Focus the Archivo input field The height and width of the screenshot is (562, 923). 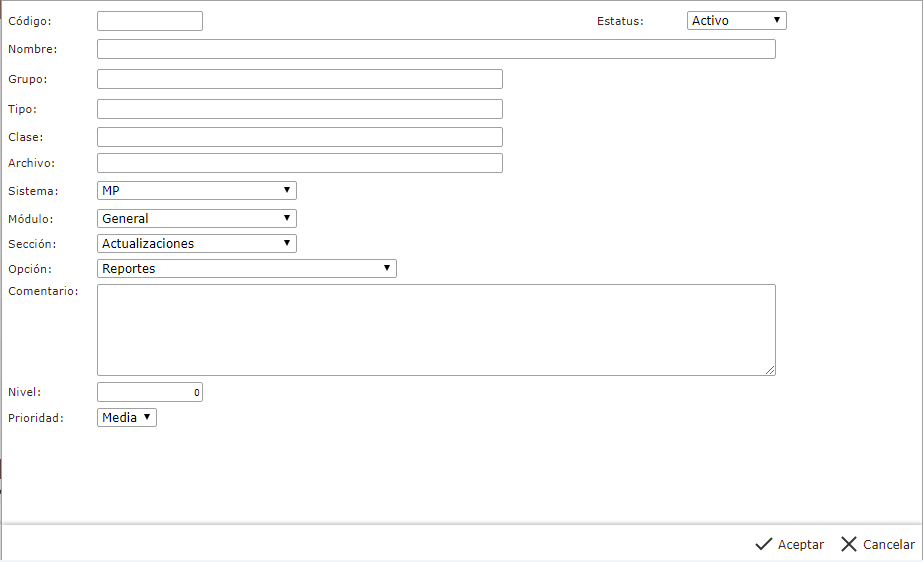pyautogui.click(x=300, y=163)
